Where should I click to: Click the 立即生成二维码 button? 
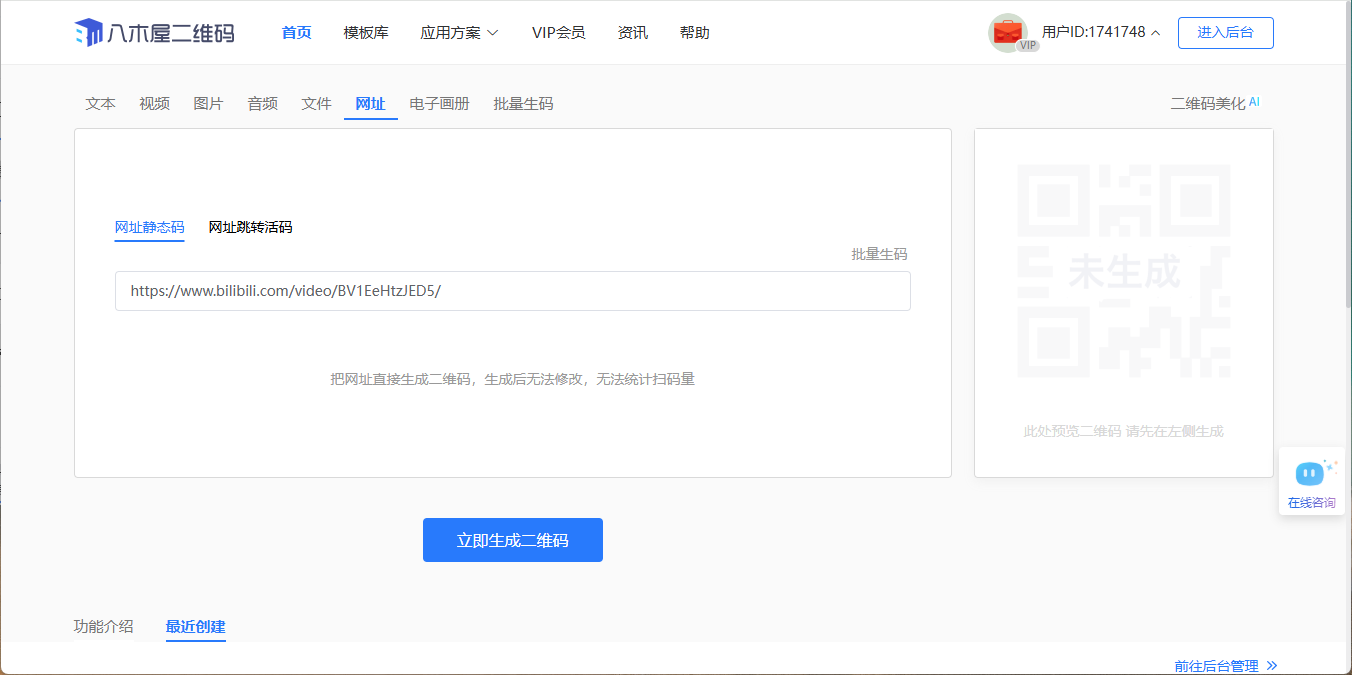(512, 540)
